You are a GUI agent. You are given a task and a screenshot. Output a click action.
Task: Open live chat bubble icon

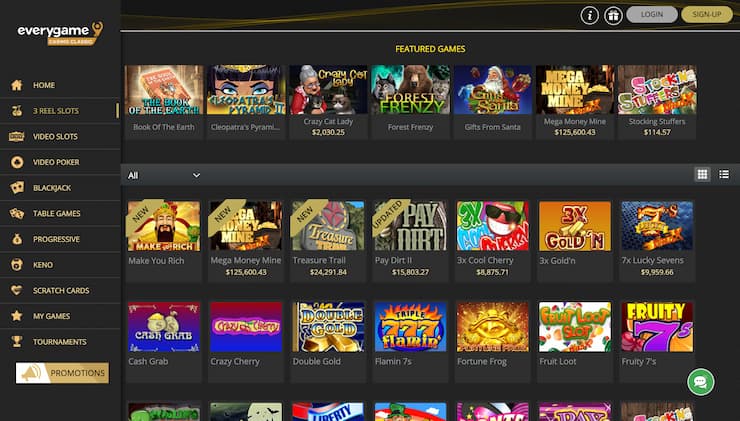point(700,382)
